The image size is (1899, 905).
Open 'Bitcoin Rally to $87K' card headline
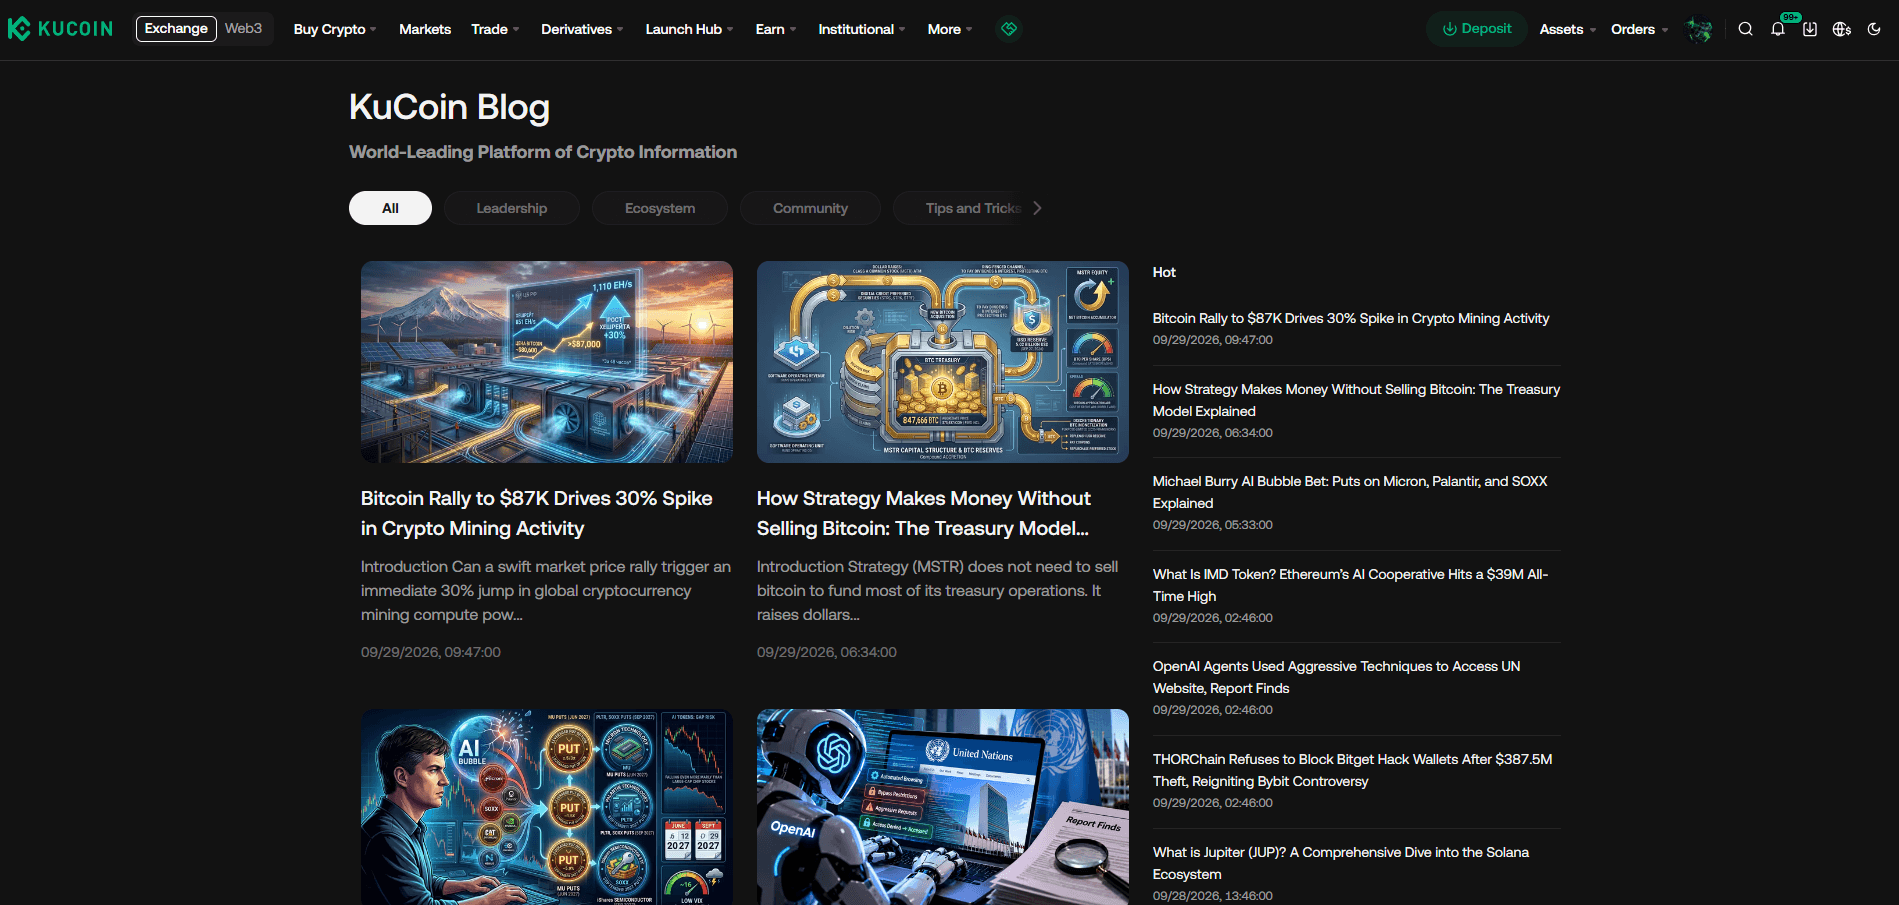(x=537, y=513)
